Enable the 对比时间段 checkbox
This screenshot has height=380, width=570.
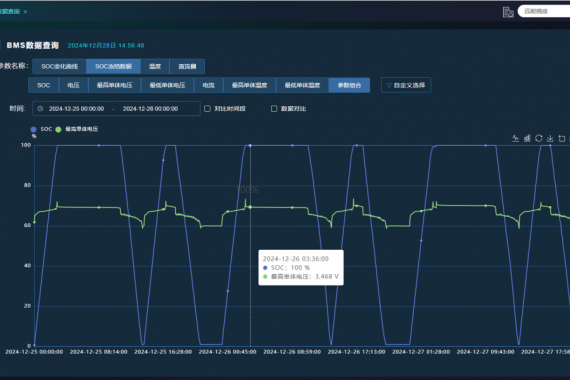207,108
